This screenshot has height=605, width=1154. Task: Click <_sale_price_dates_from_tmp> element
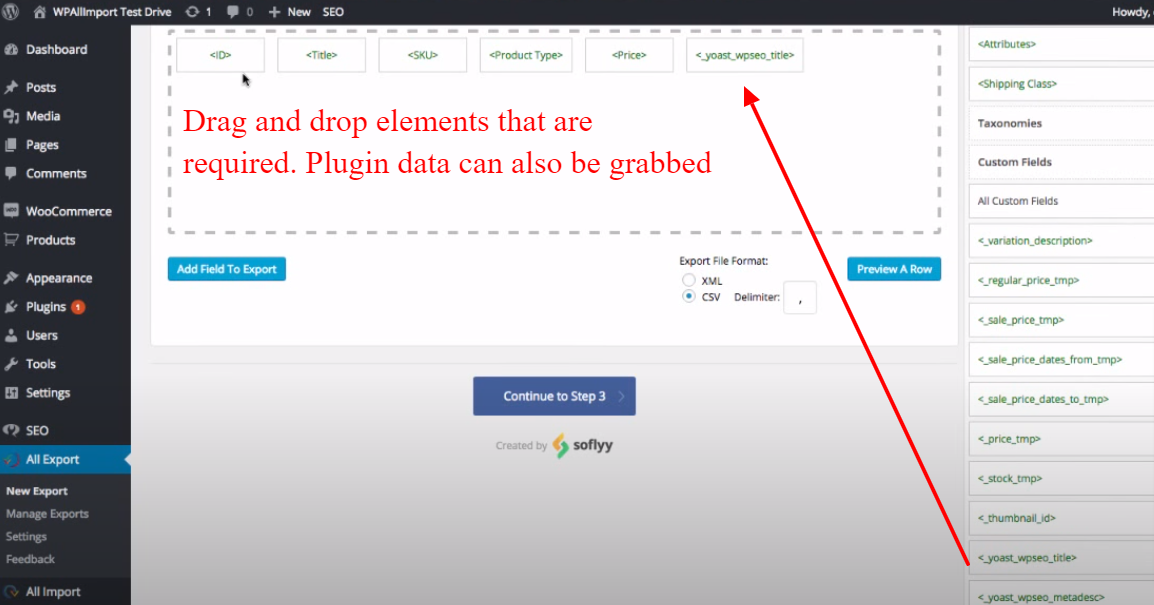click(1061, 360)
